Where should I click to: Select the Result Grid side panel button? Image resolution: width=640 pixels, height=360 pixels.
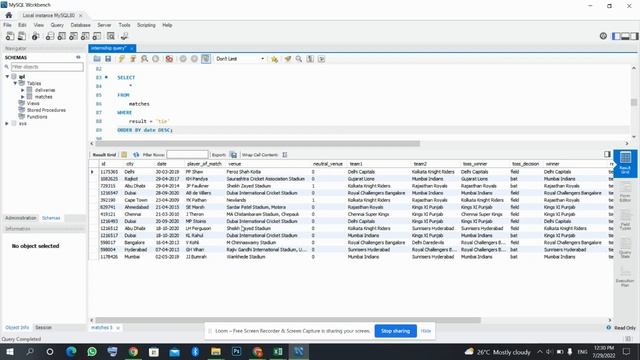(x=625, y=163)
